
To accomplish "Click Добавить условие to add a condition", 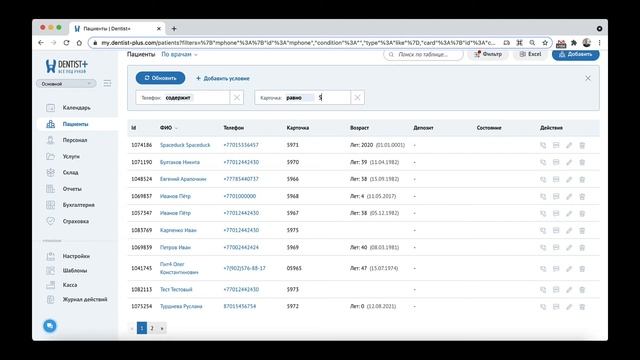I will (x=222, y=78).
